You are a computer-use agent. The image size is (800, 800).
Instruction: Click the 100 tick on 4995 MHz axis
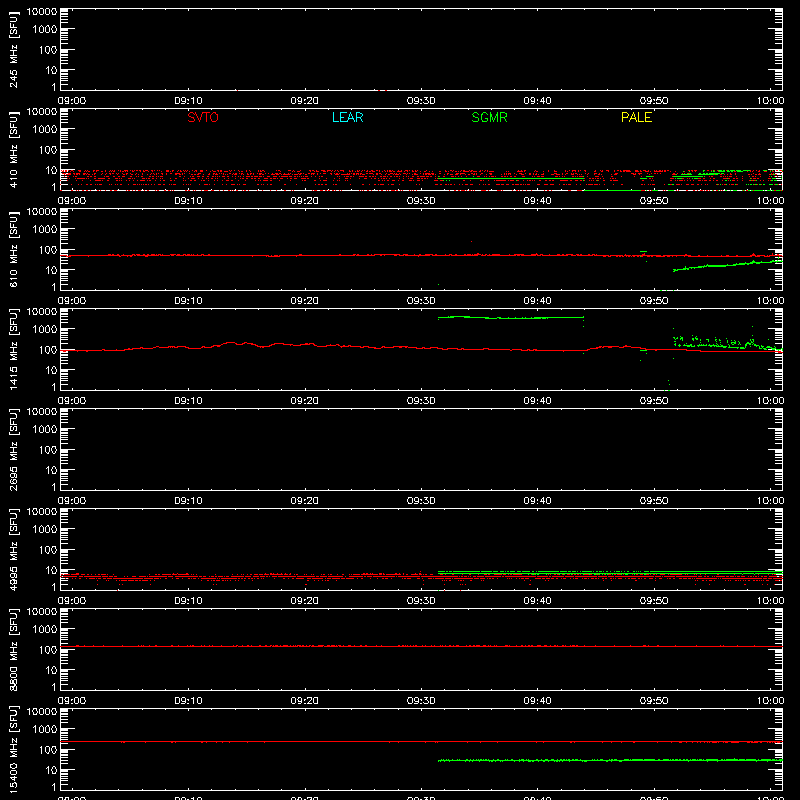[48, 550]
